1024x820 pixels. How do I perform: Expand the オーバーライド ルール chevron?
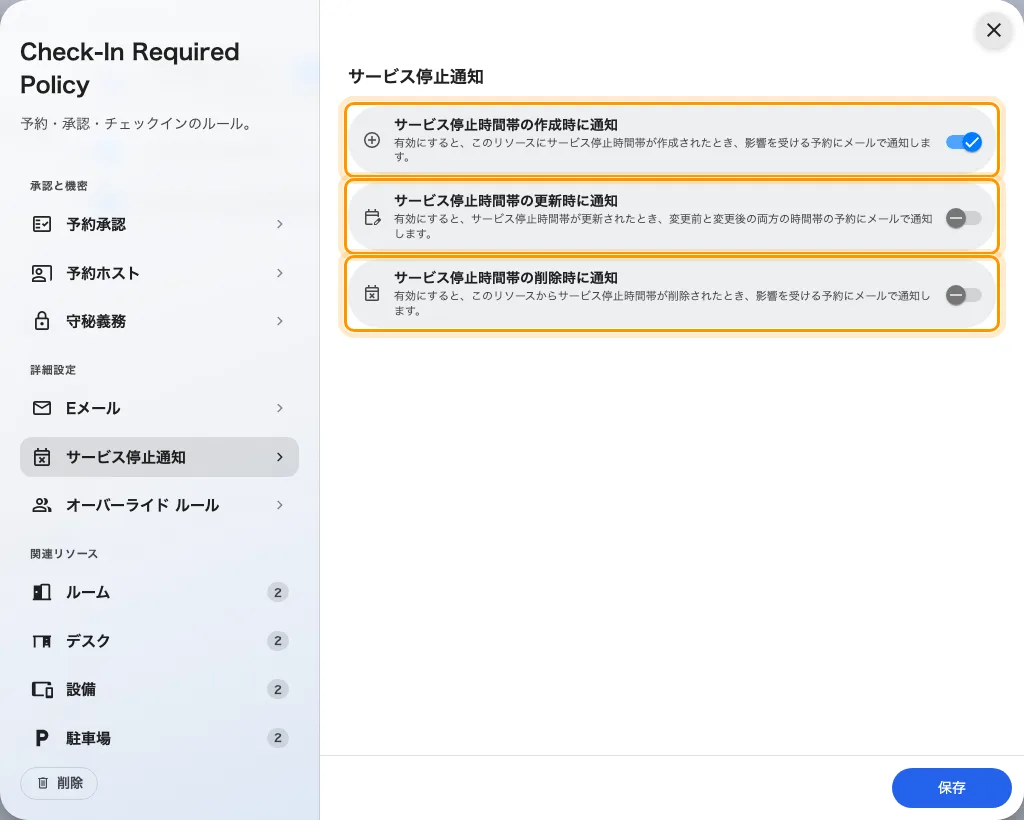tap(280, 505)
